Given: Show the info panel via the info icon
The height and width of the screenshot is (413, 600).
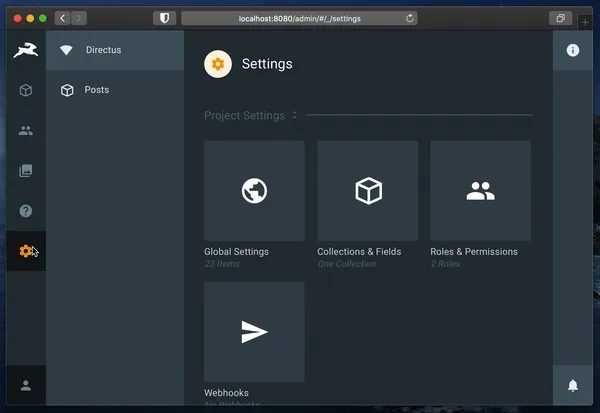Looking at the screenshot, I should coord(573,50).
